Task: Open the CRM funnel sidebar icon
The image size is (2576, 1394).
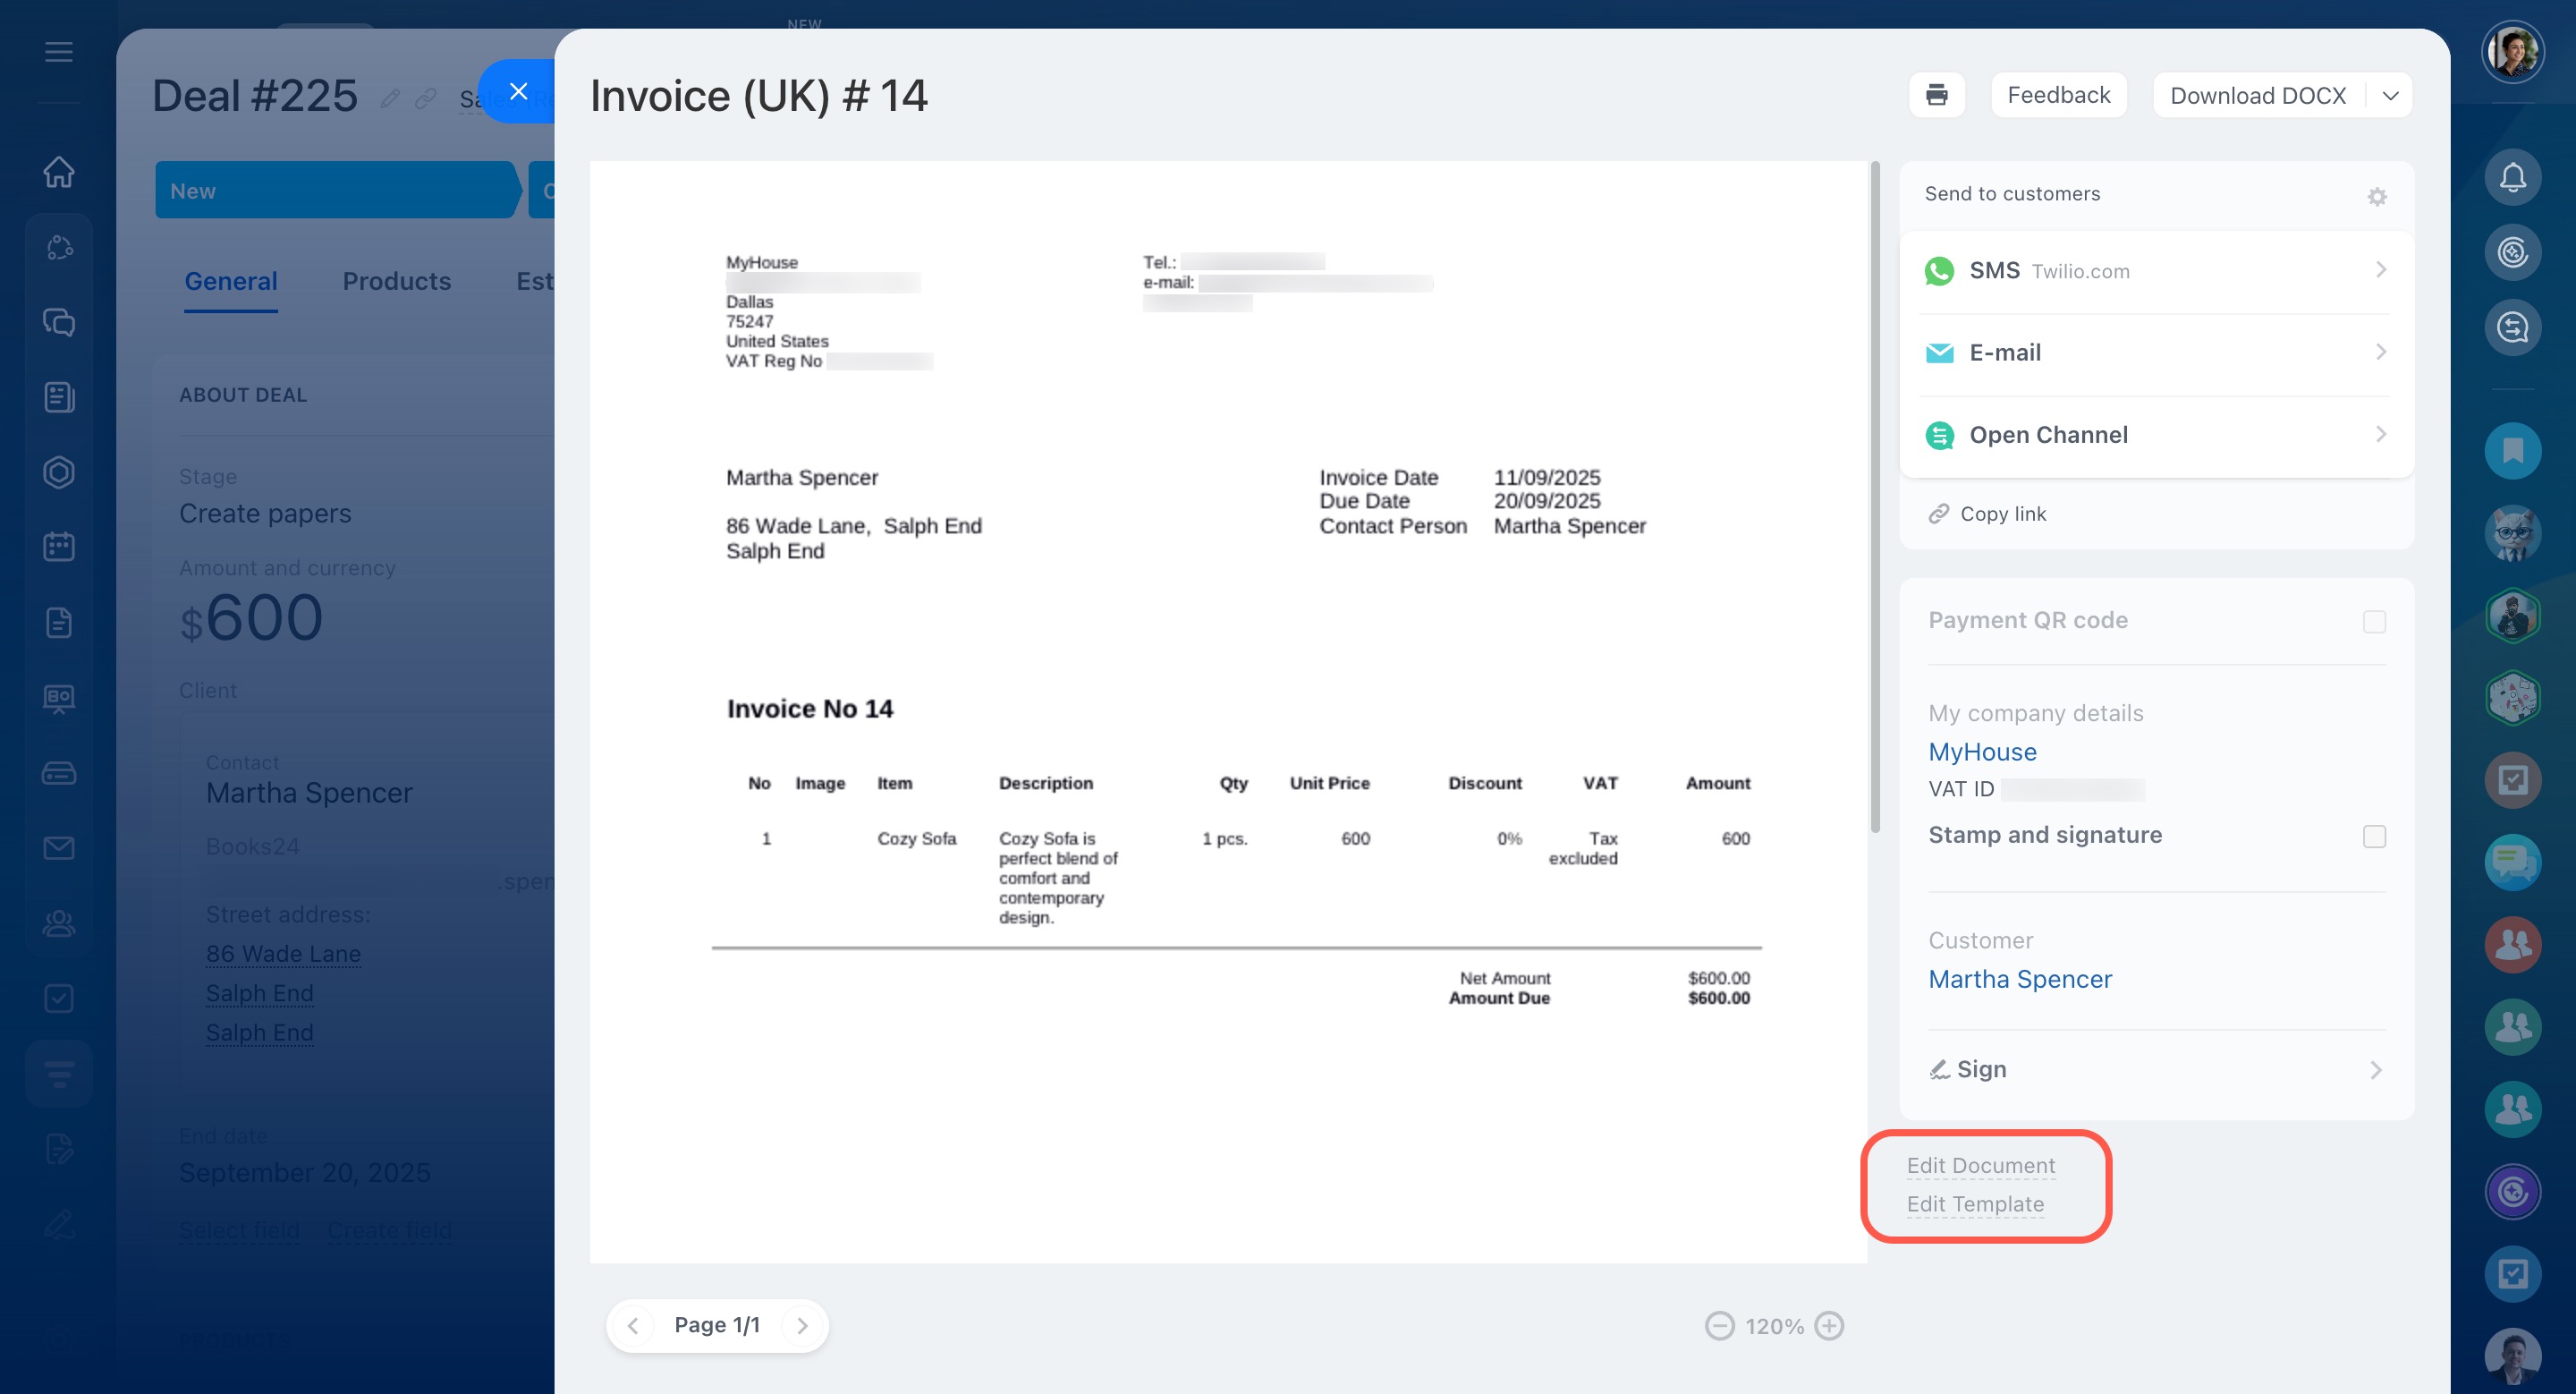Action: point(59,1073)
